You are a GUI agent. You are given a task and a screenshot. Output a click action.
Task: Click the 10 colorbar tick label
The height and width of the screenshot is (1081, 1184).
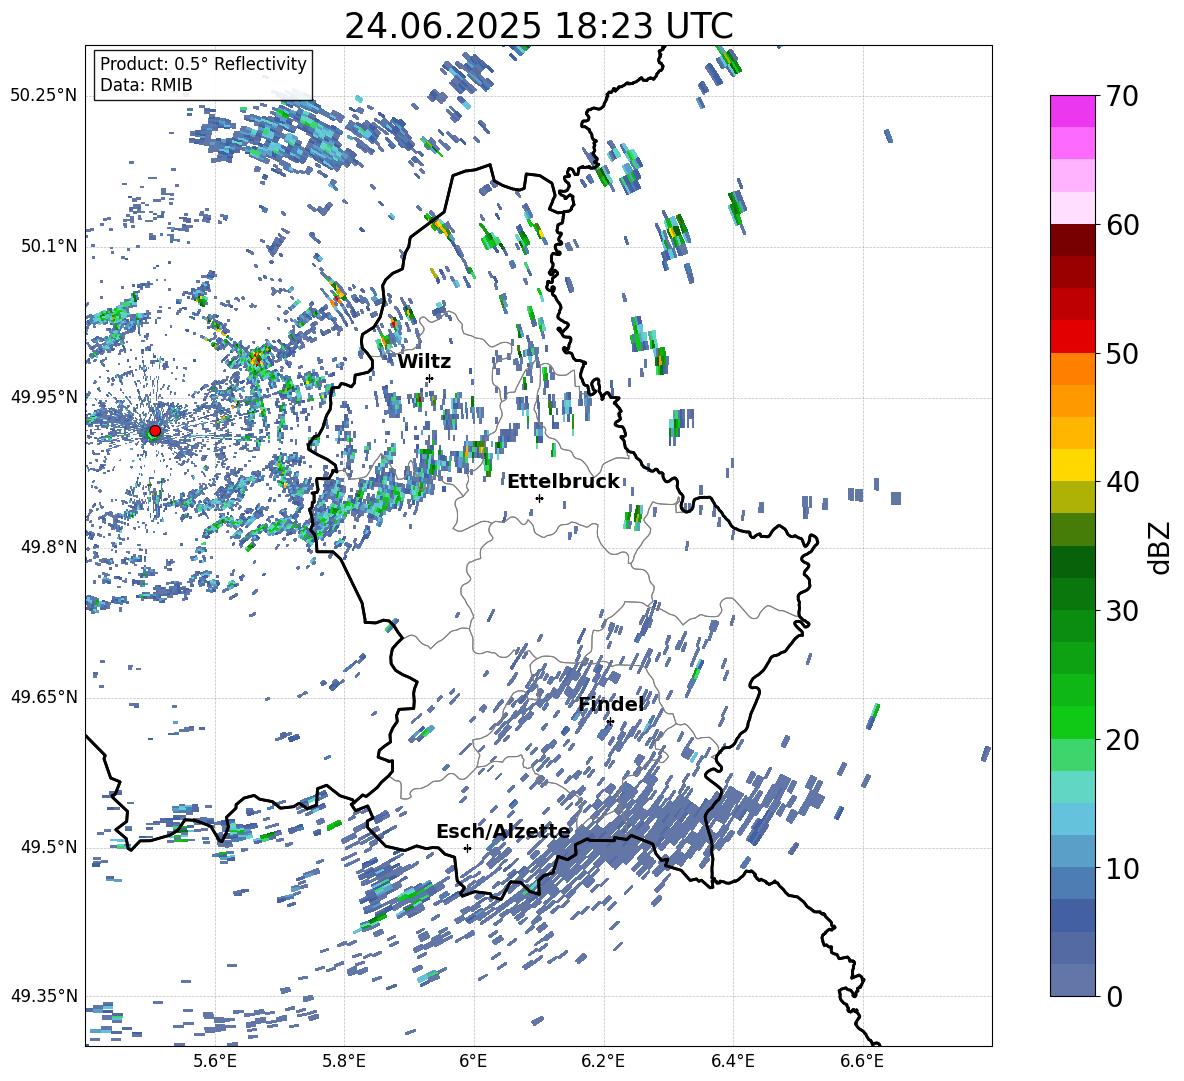[1121, 868]
